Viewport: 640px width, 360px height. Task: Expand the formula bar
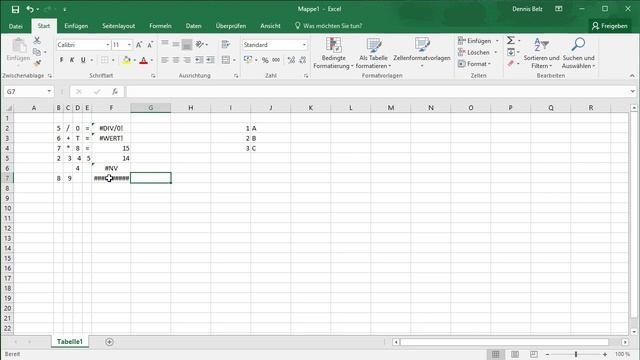click(632, 91)
